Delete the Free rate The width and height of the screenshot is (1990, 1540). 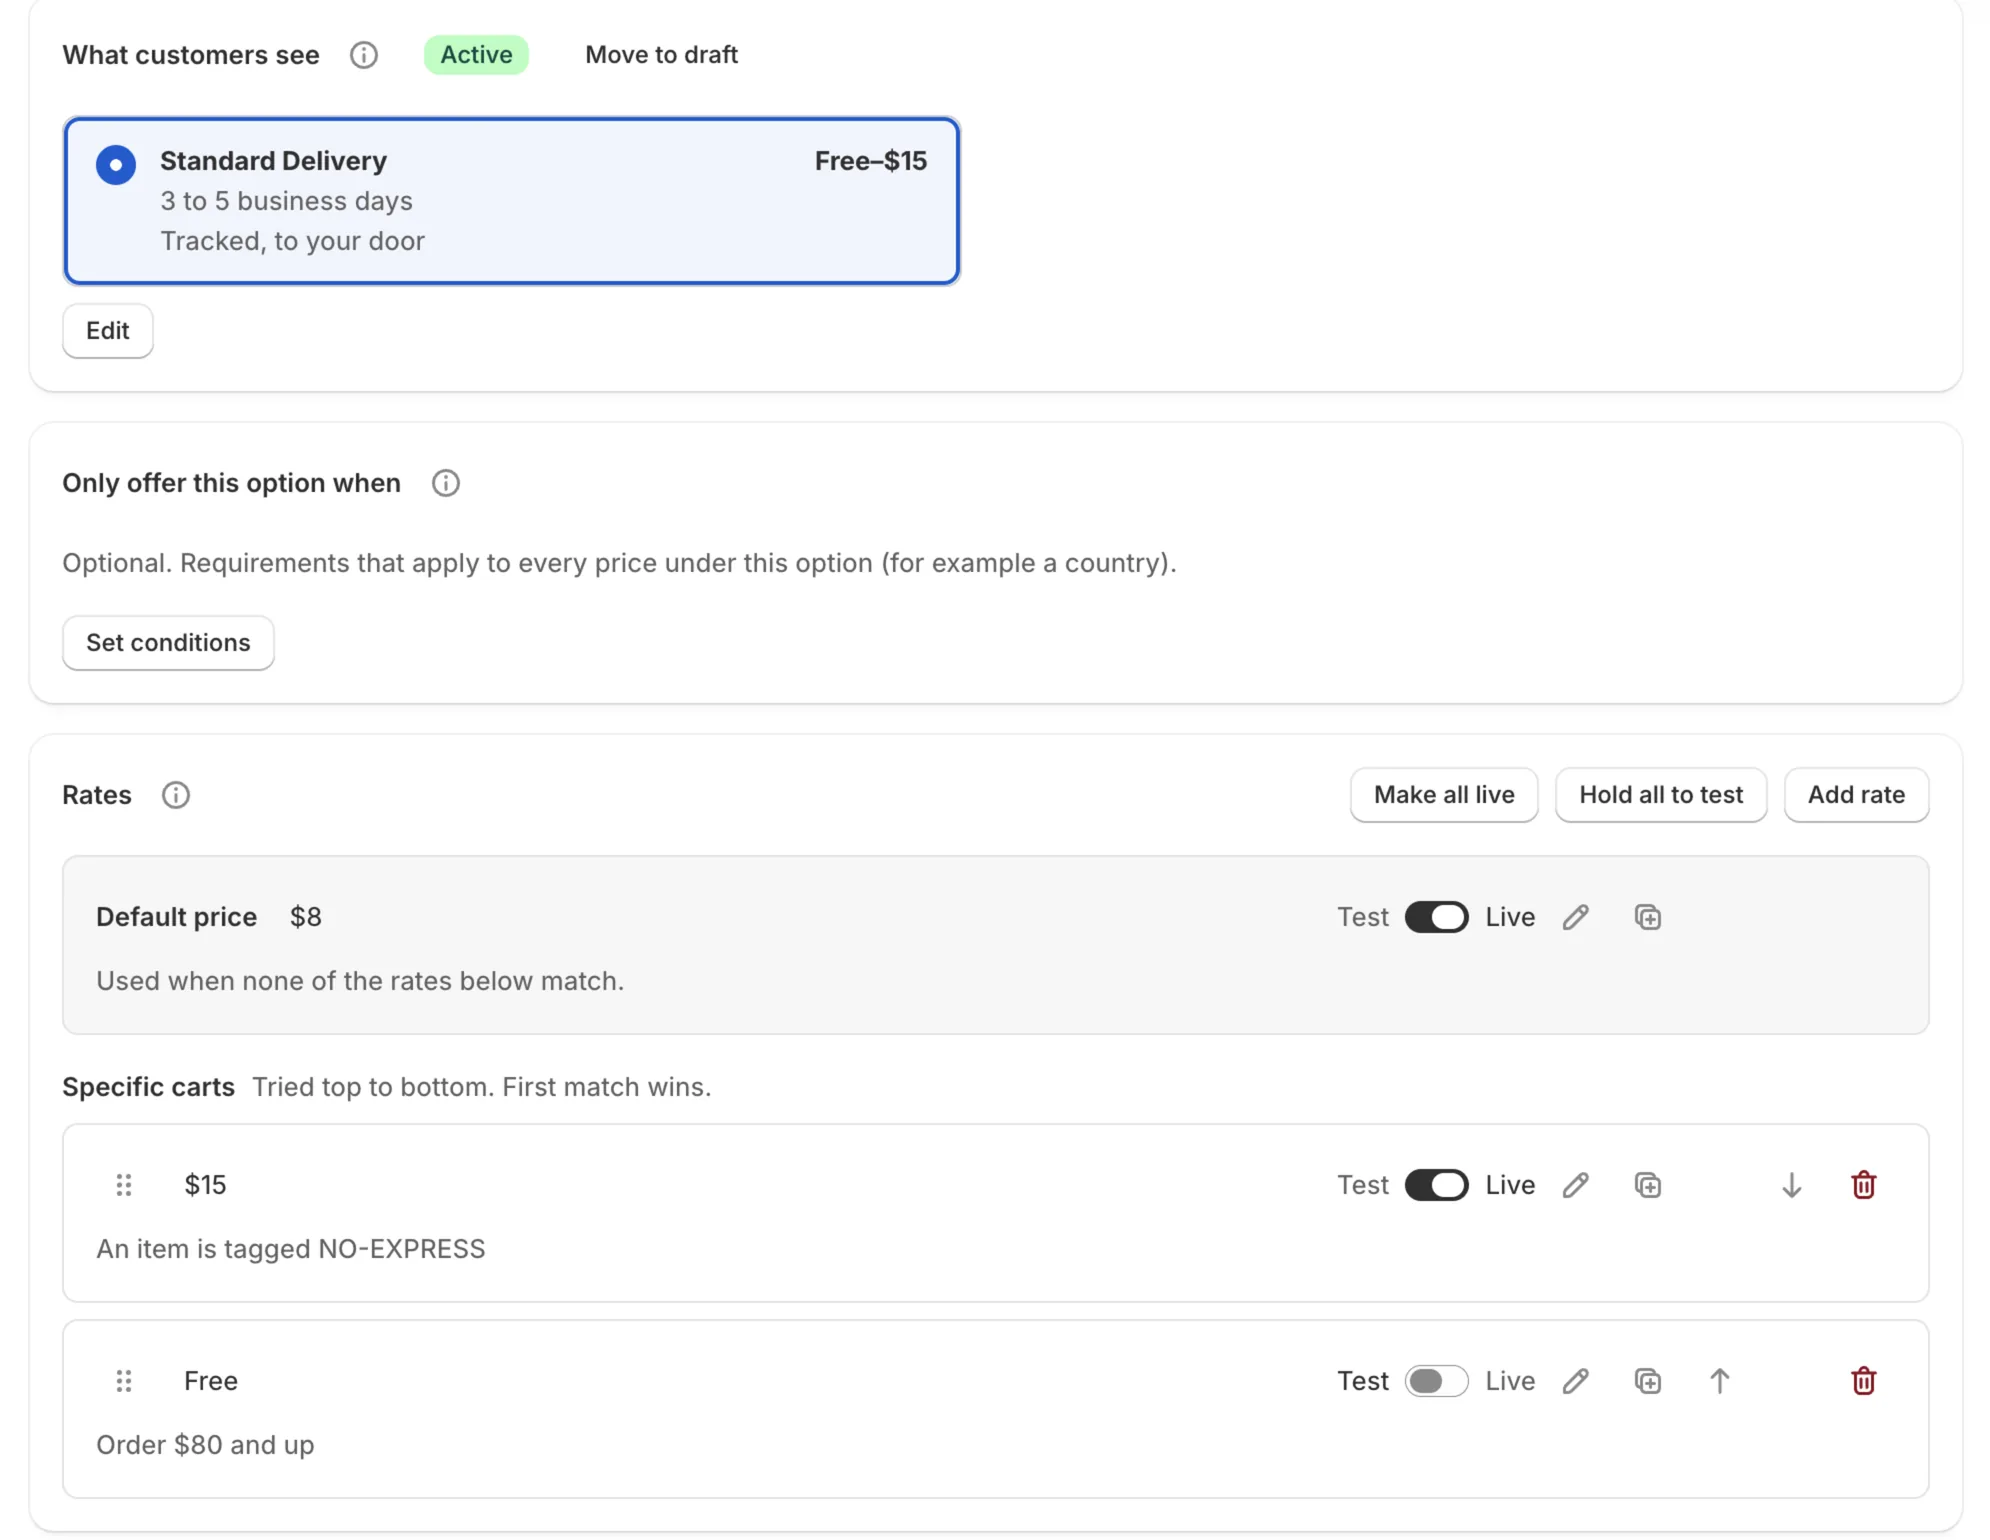[1864, 1381]
